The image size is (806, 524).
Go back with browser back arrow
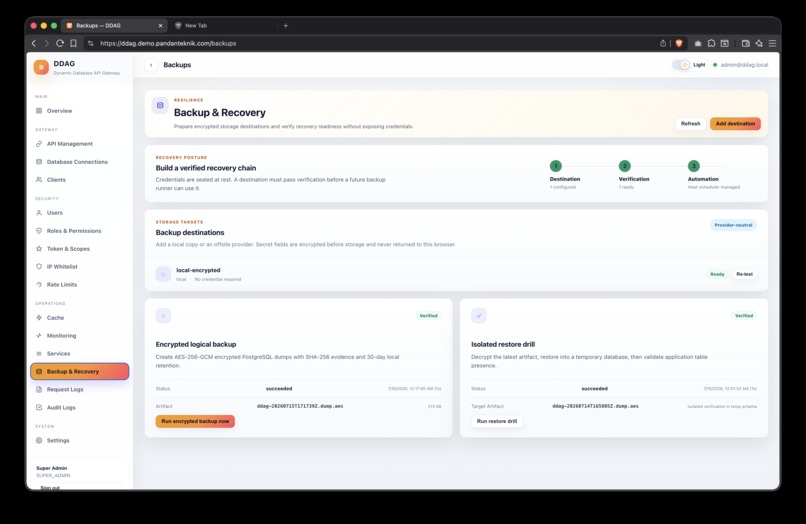(34, 44)
